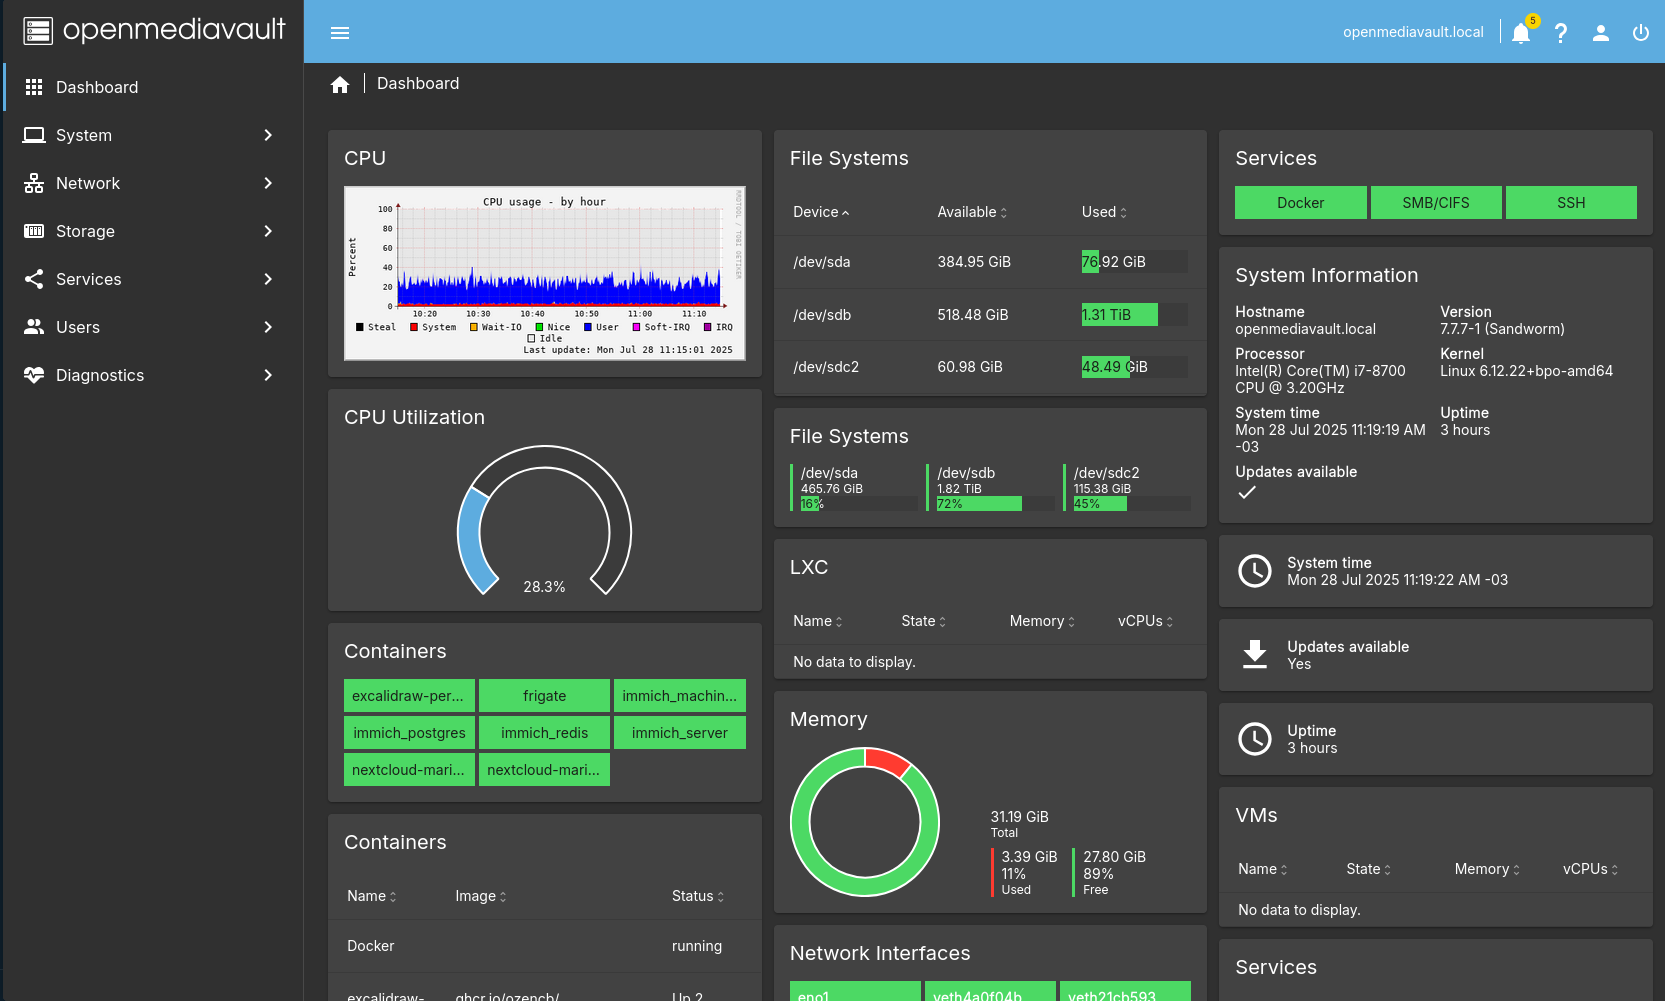Open the Network menu
1665x1001 pixels.
coord(153,183)
